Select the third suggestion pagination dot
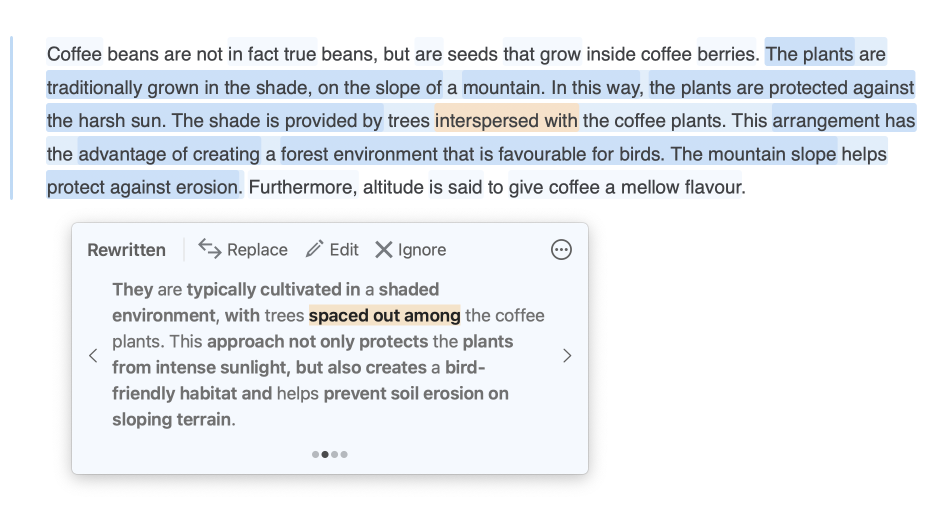949x505 pixels. (x=335, y=454)
